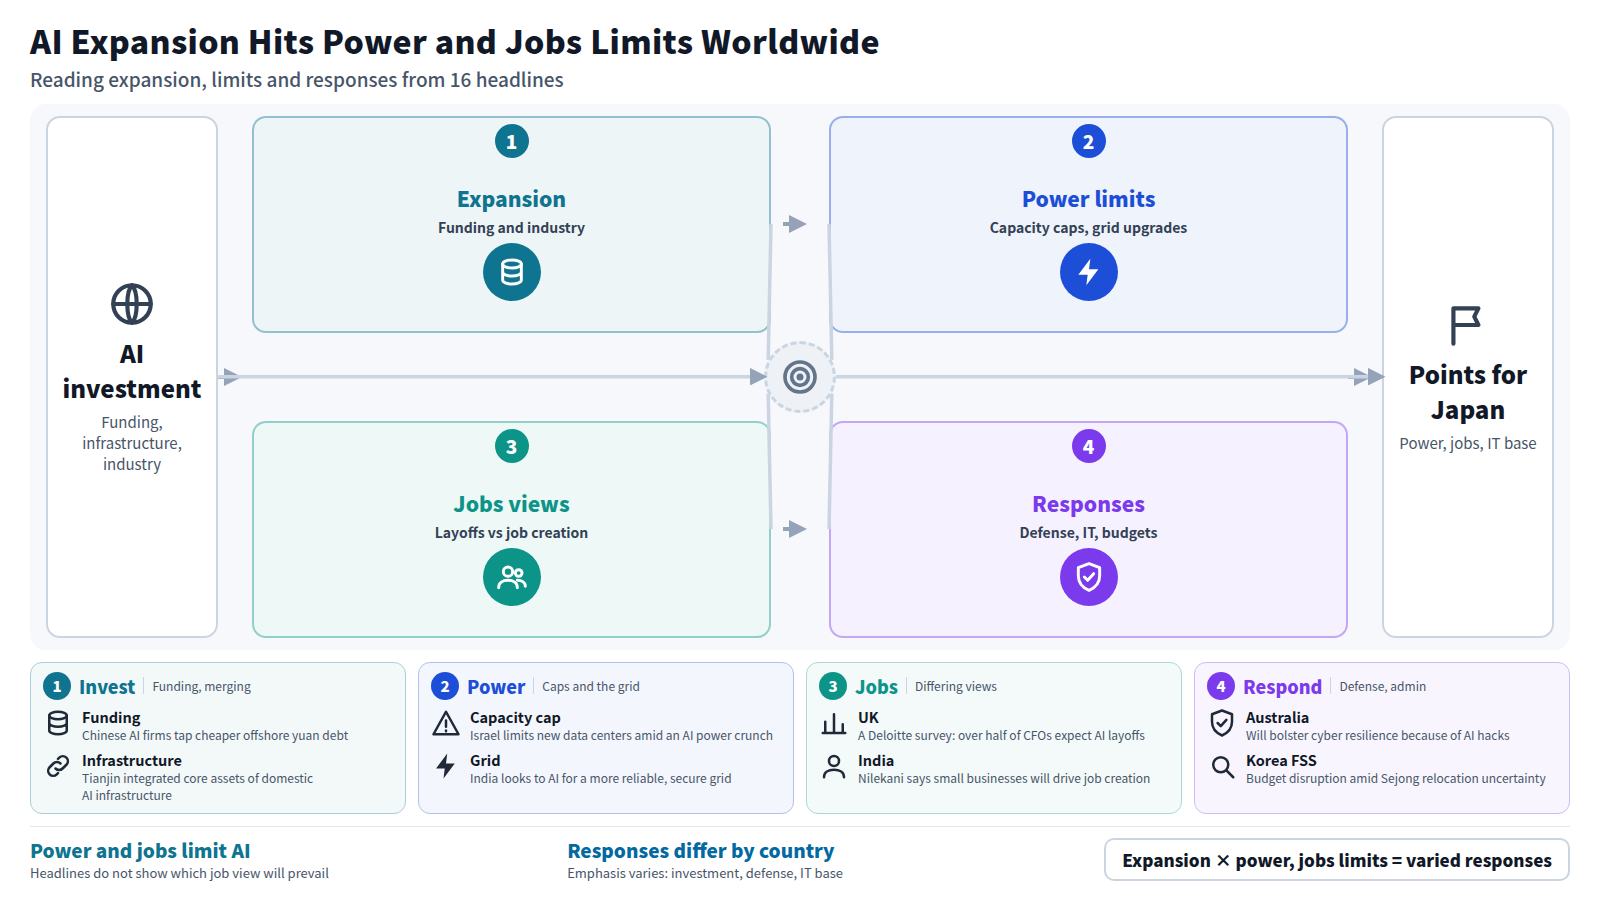Click the number 4 badge above Responses
The image size is (1600, 900).
(1089, 446)
